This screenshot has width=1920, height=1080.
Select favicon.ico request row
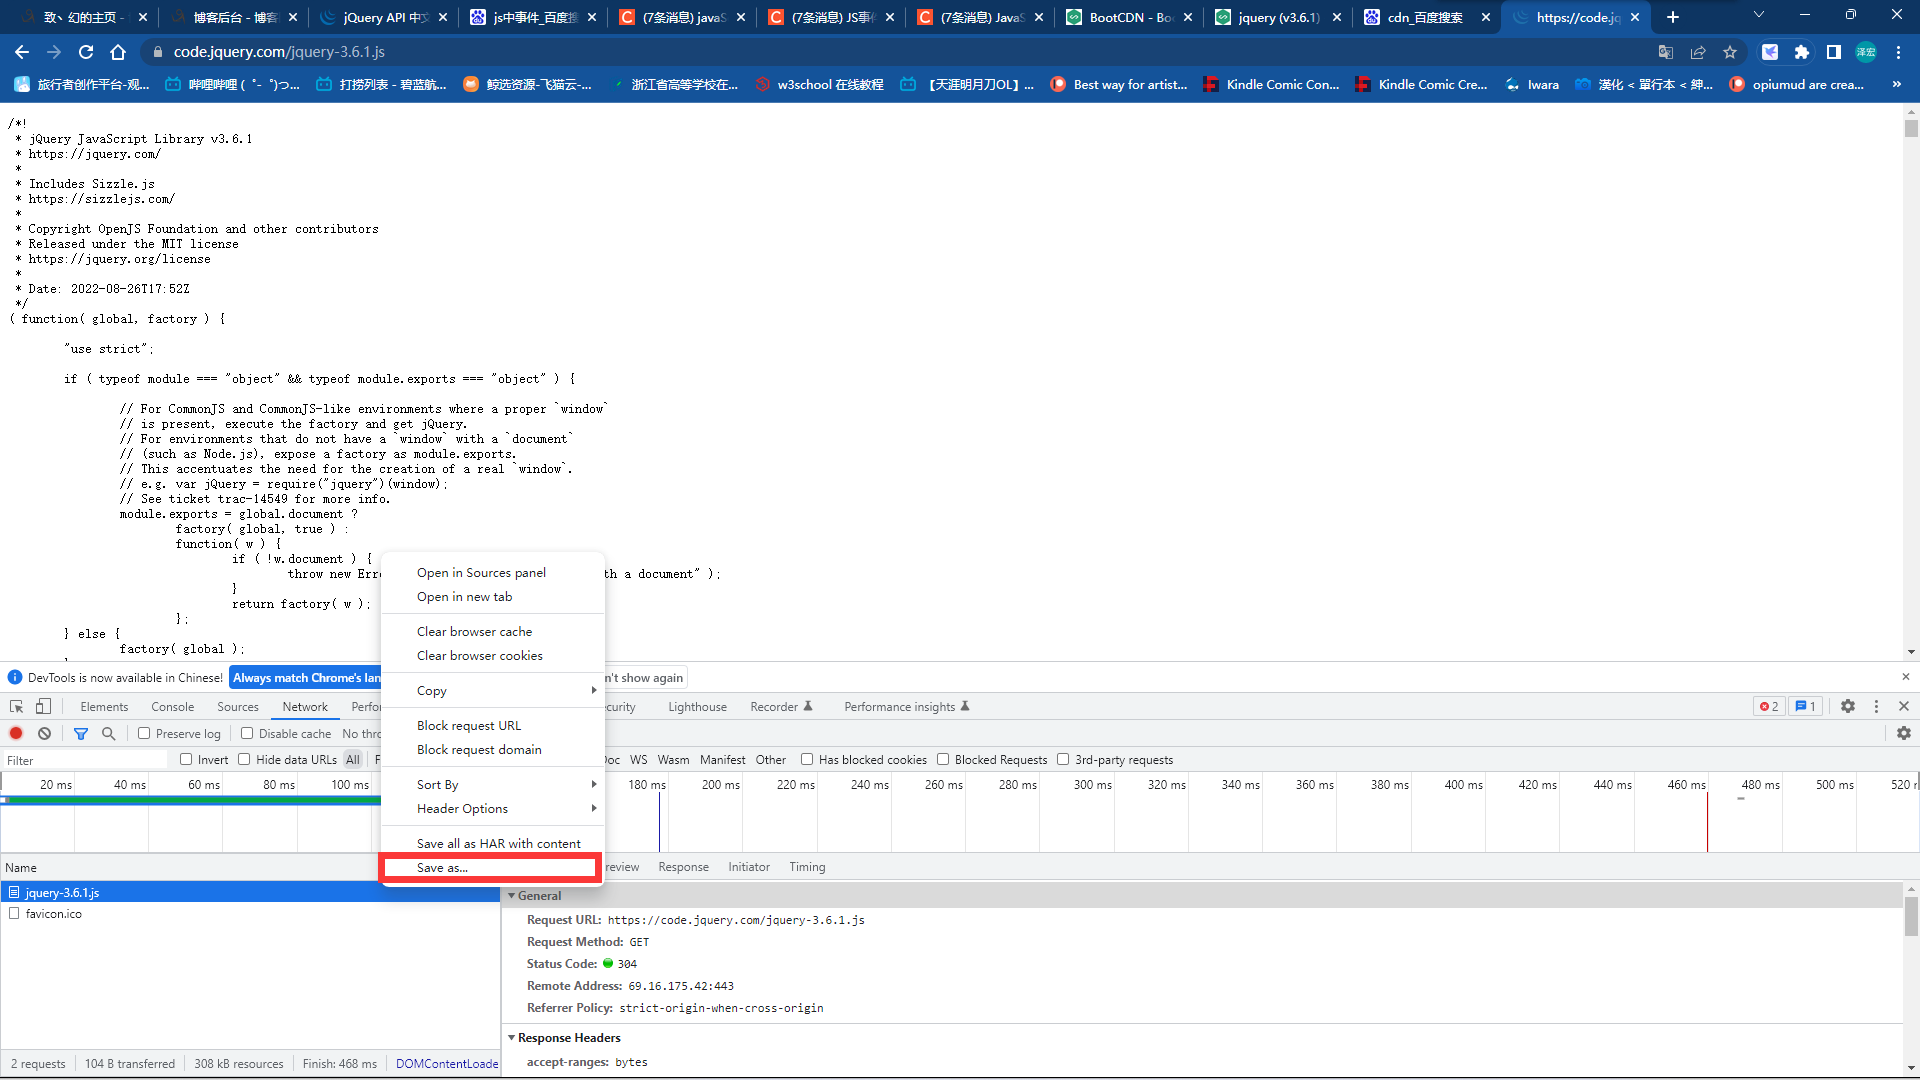click(x=250, y=913)
